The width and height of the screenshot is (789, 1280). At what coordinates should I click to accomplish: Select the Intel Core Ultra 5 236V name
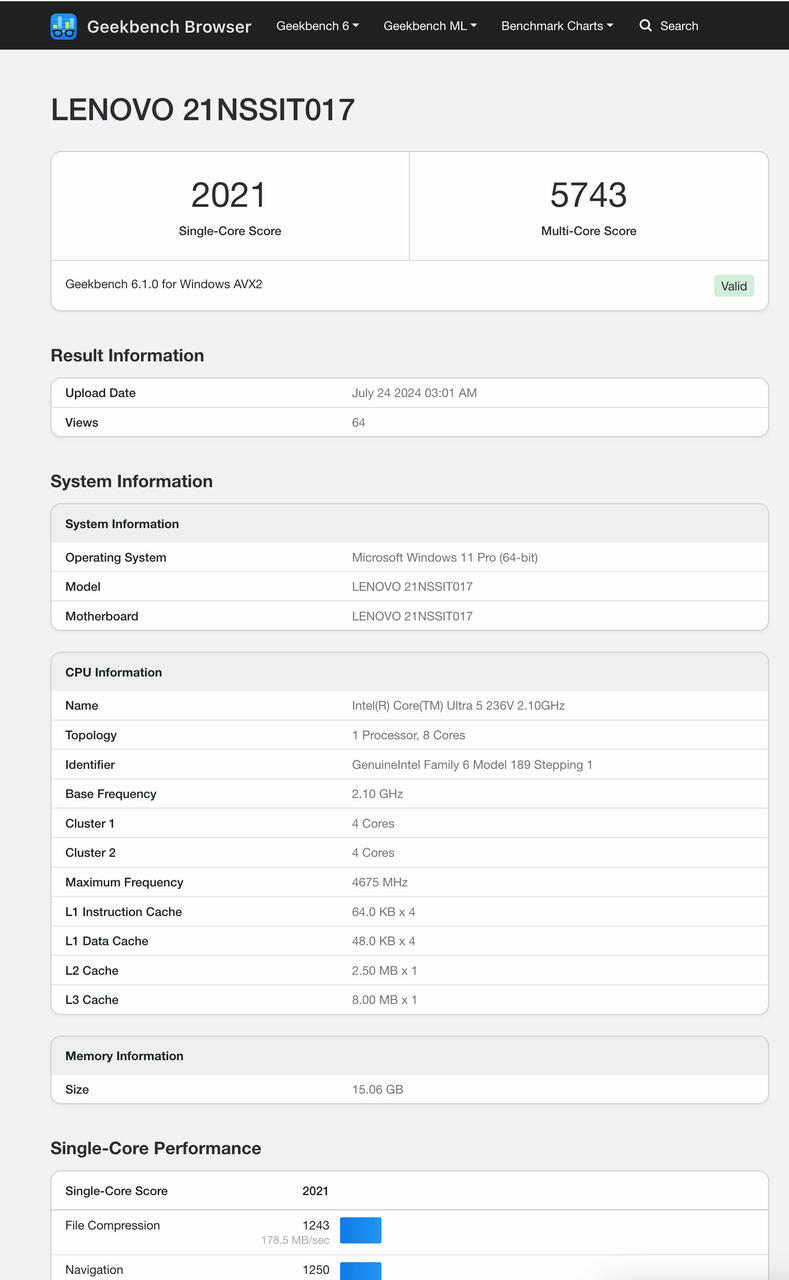(458, 706)
